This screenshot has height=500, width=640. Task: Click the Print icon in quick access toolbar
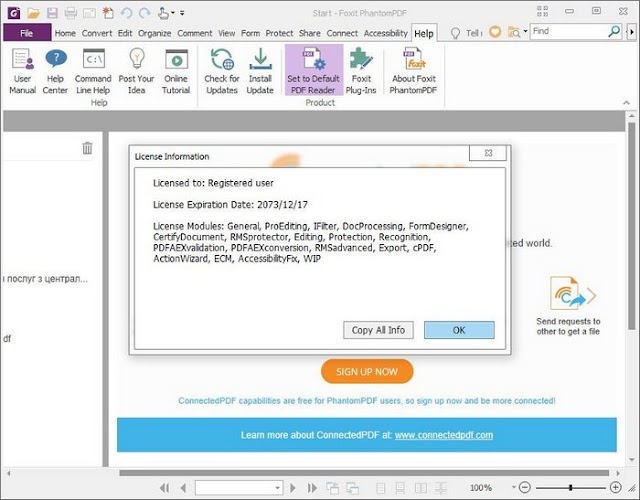tap(71, 13)
